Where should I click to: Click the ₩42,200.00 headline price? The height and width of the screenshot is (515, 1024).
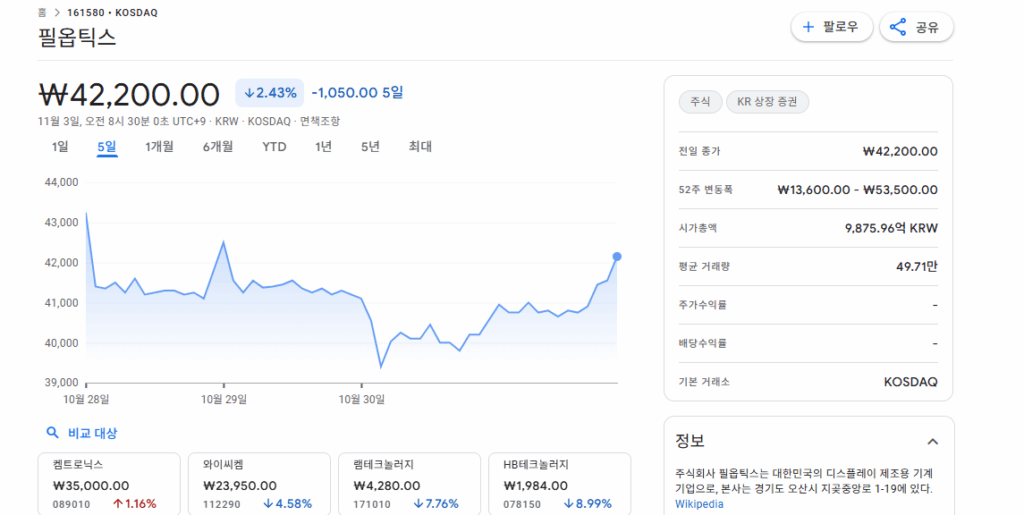(129, 94)
